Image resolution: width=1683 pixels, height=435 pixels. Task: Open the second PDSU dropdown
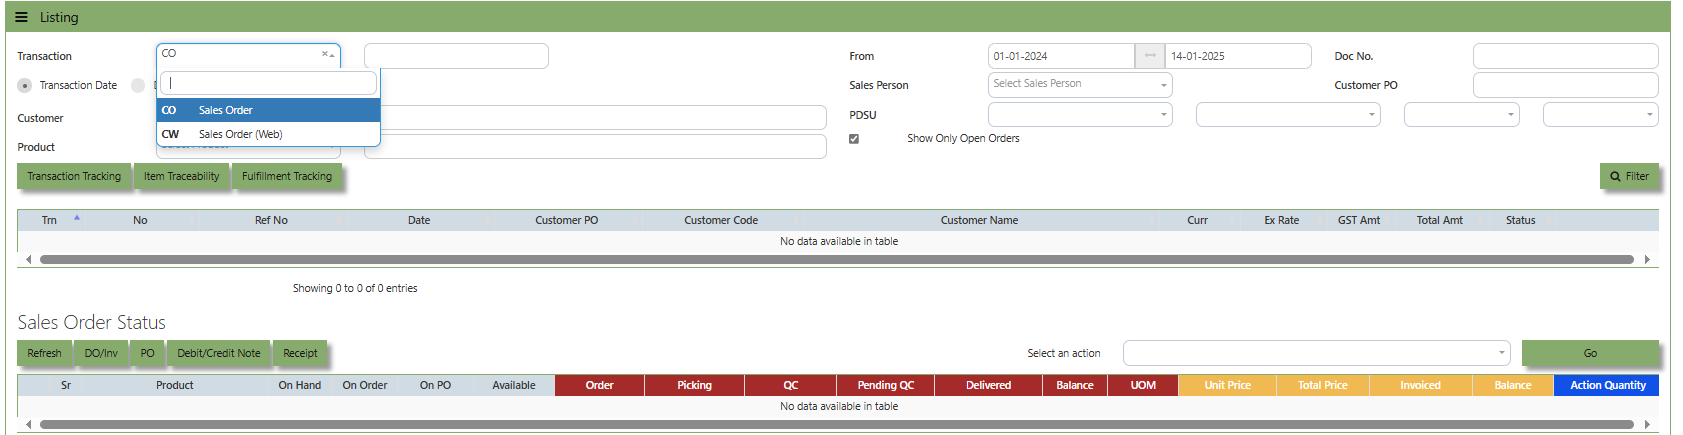click(1288, 115)
